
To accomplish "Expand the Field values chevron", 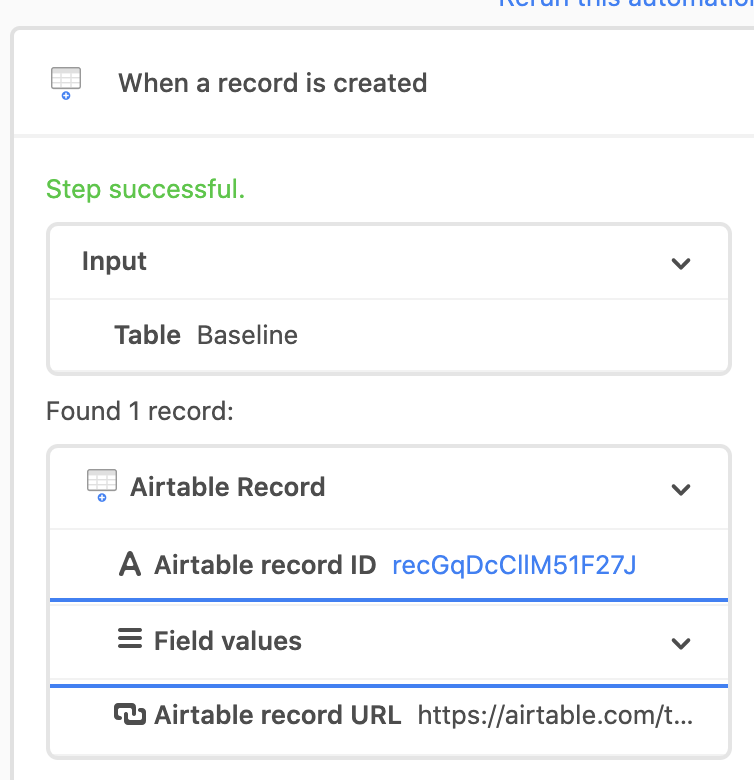I will (x=681, y=644).
